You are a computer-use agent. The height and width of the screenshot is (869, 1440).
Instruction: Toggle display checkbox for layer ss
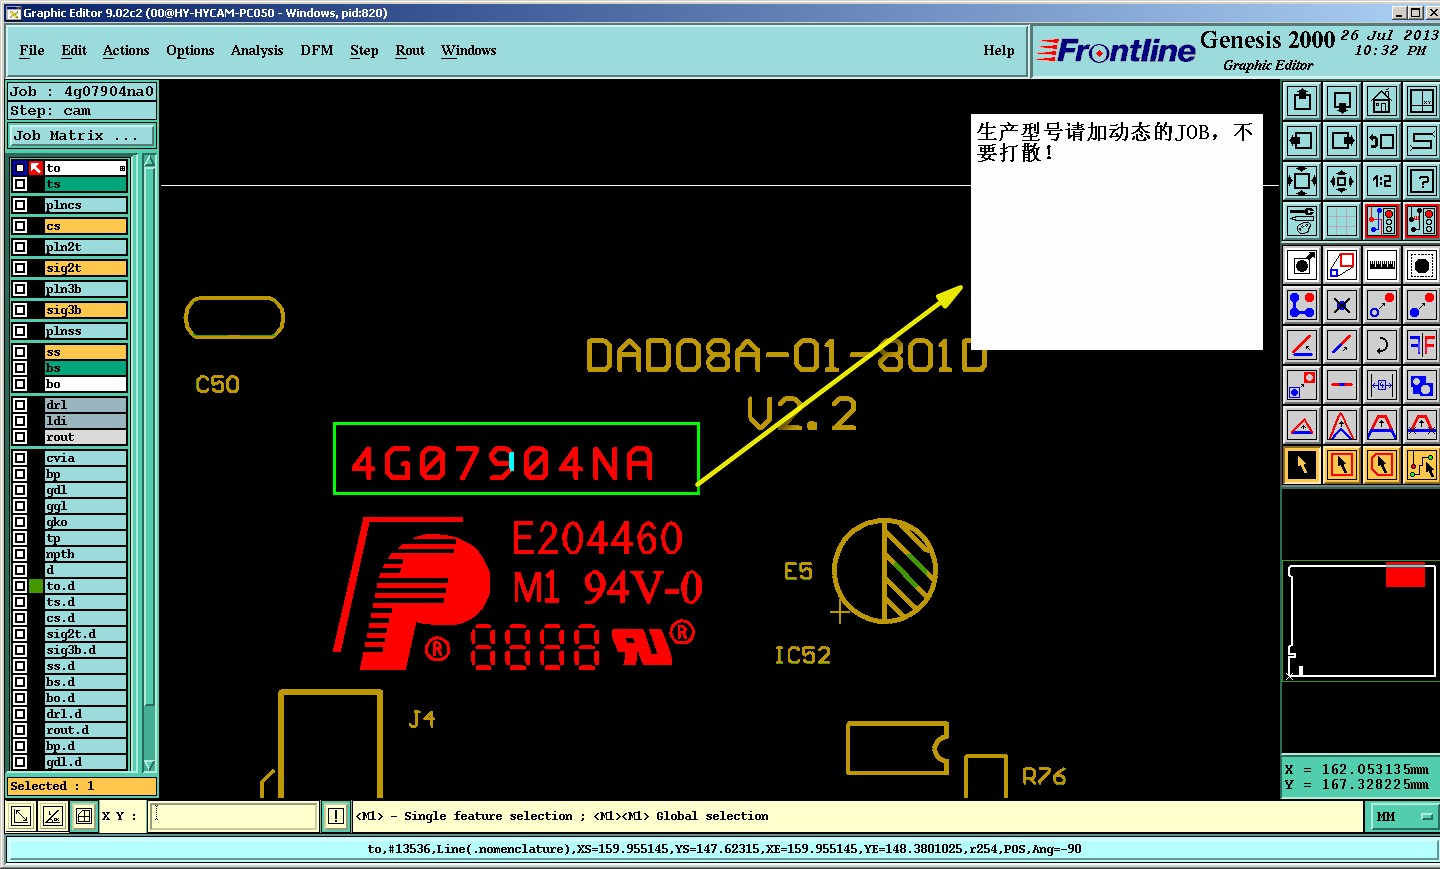click(20, 352)
